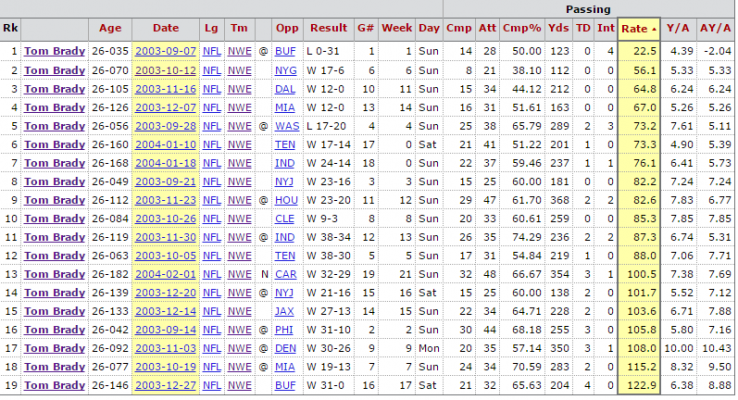The height and width of the screenshot is (400, 738).
Task: Sort by the Int column header
Action: point(606,28)
